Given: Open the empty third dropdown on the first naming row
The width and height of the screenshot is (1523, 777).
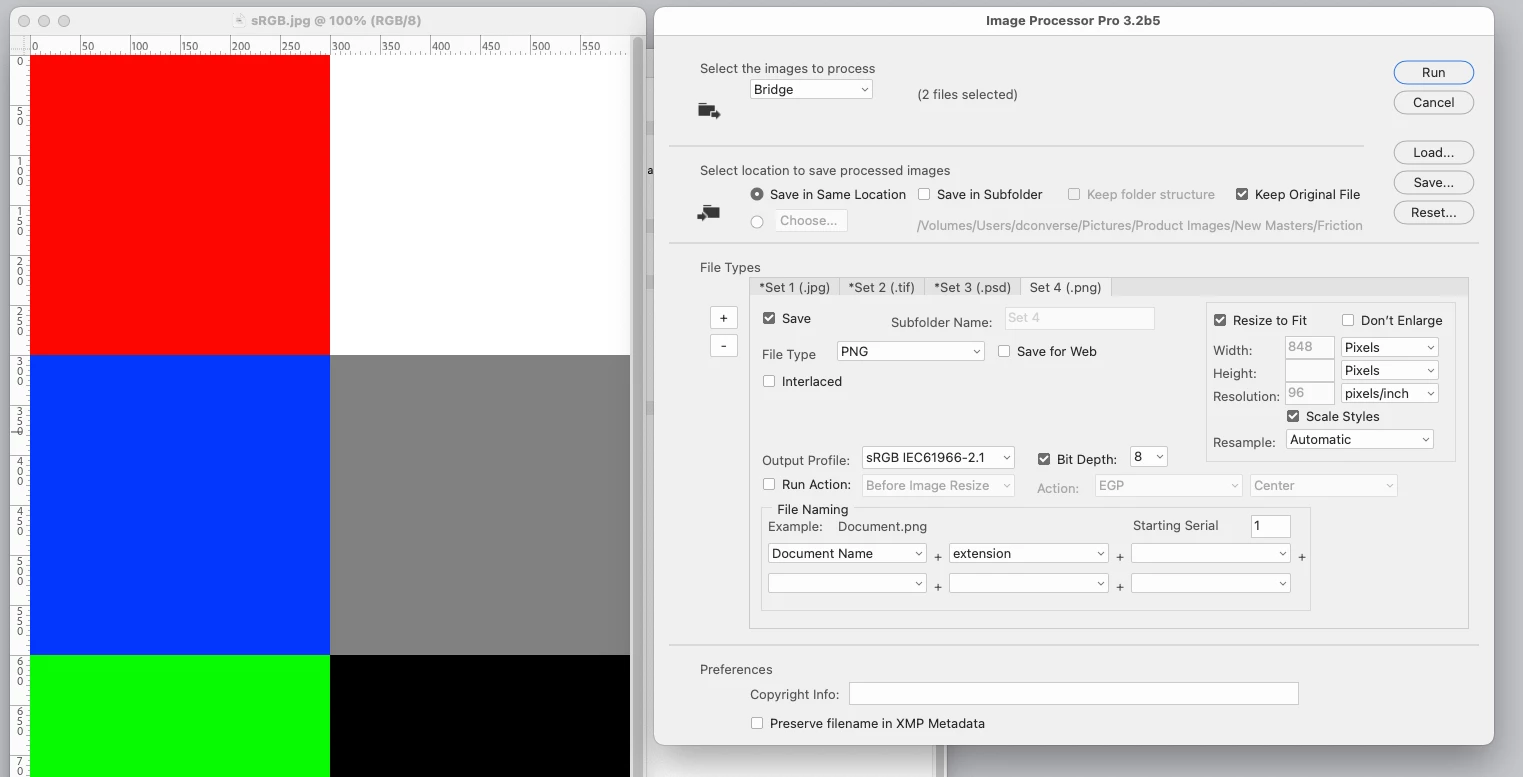Looking at the screenshot, I should pyautogui.click(x=1211, y=553).
